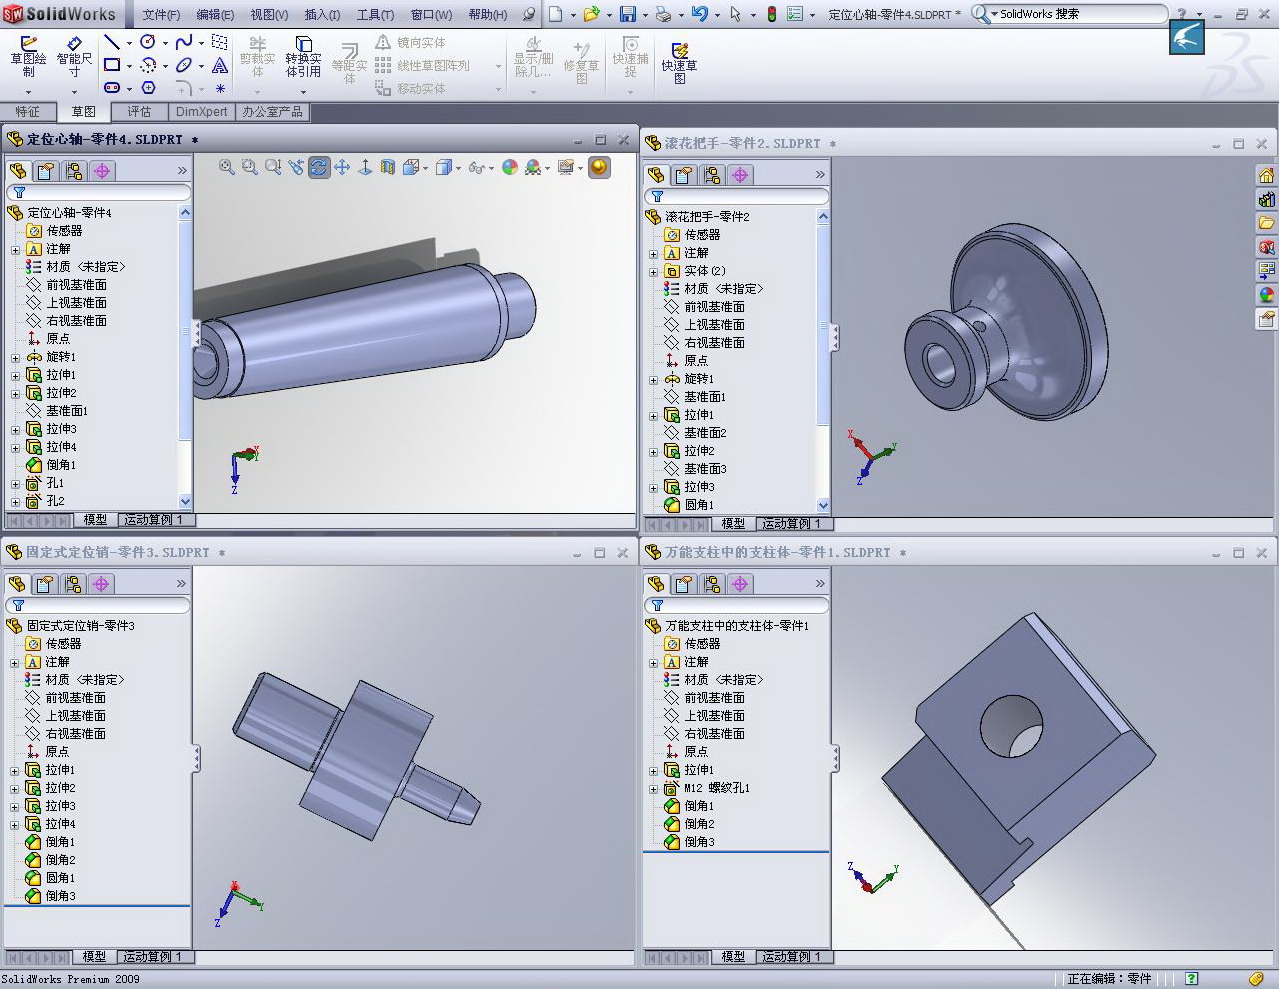Click the Undo icon in top toolbar
The height and width of the screenshot is (989, 1279).
(x=699, y=14)
